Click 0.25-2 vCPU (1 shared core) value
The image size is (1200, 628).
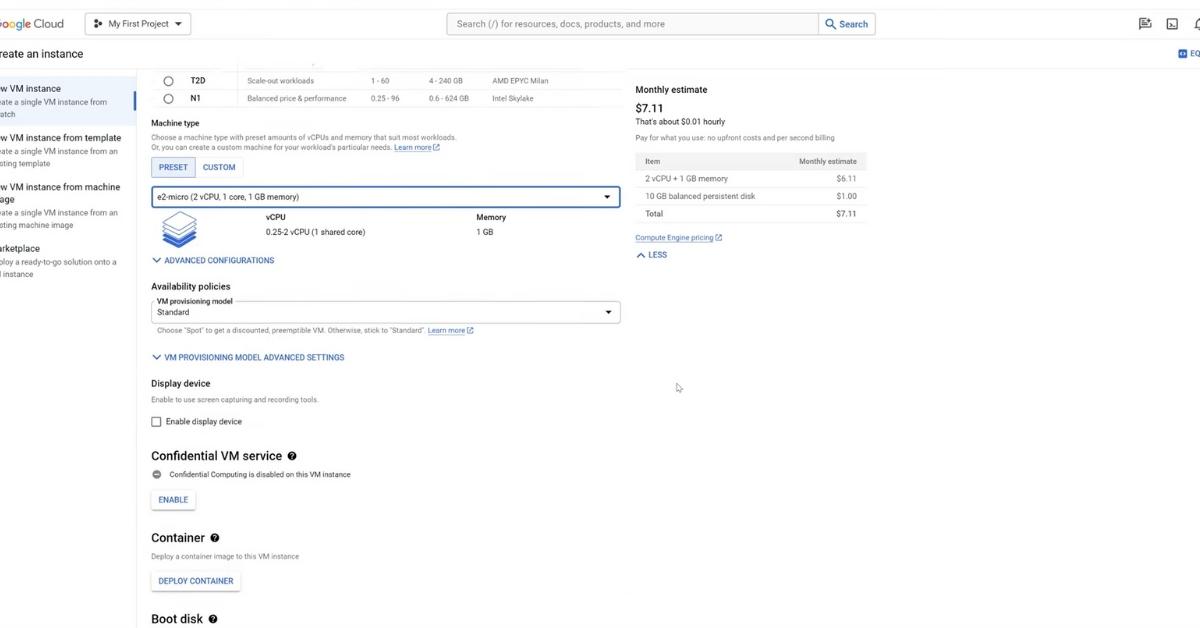tap(315, 233)
